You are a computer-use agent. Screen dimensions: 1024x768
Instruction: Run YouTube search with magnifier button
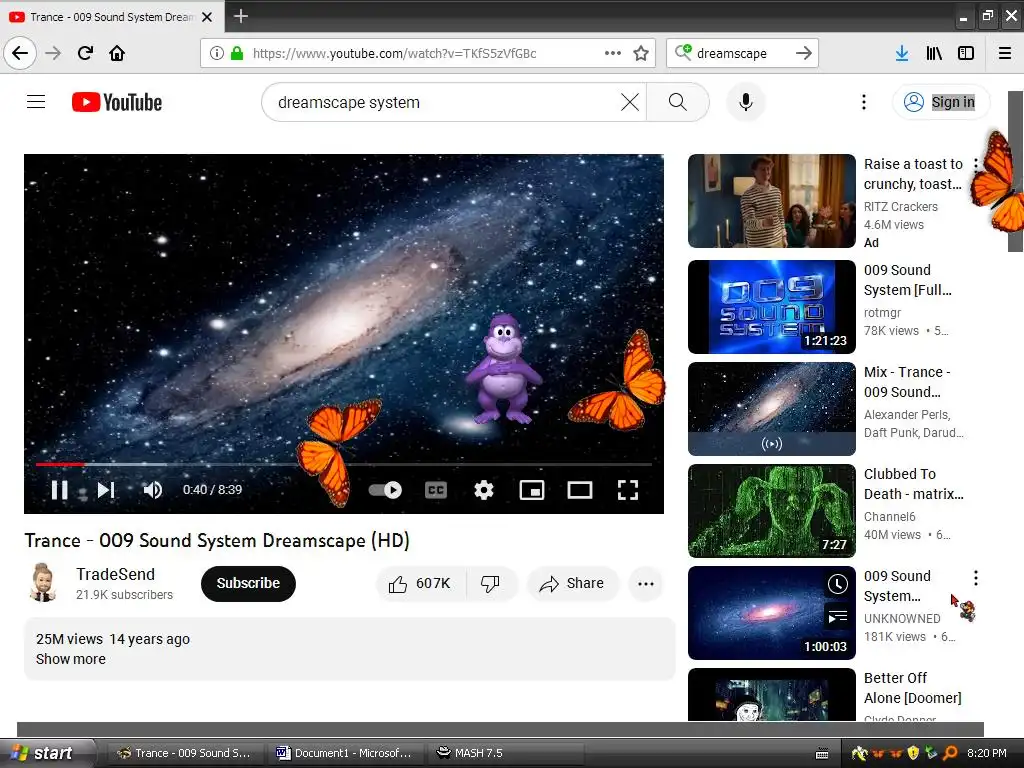pyautogui.click(x=677, y=102)
